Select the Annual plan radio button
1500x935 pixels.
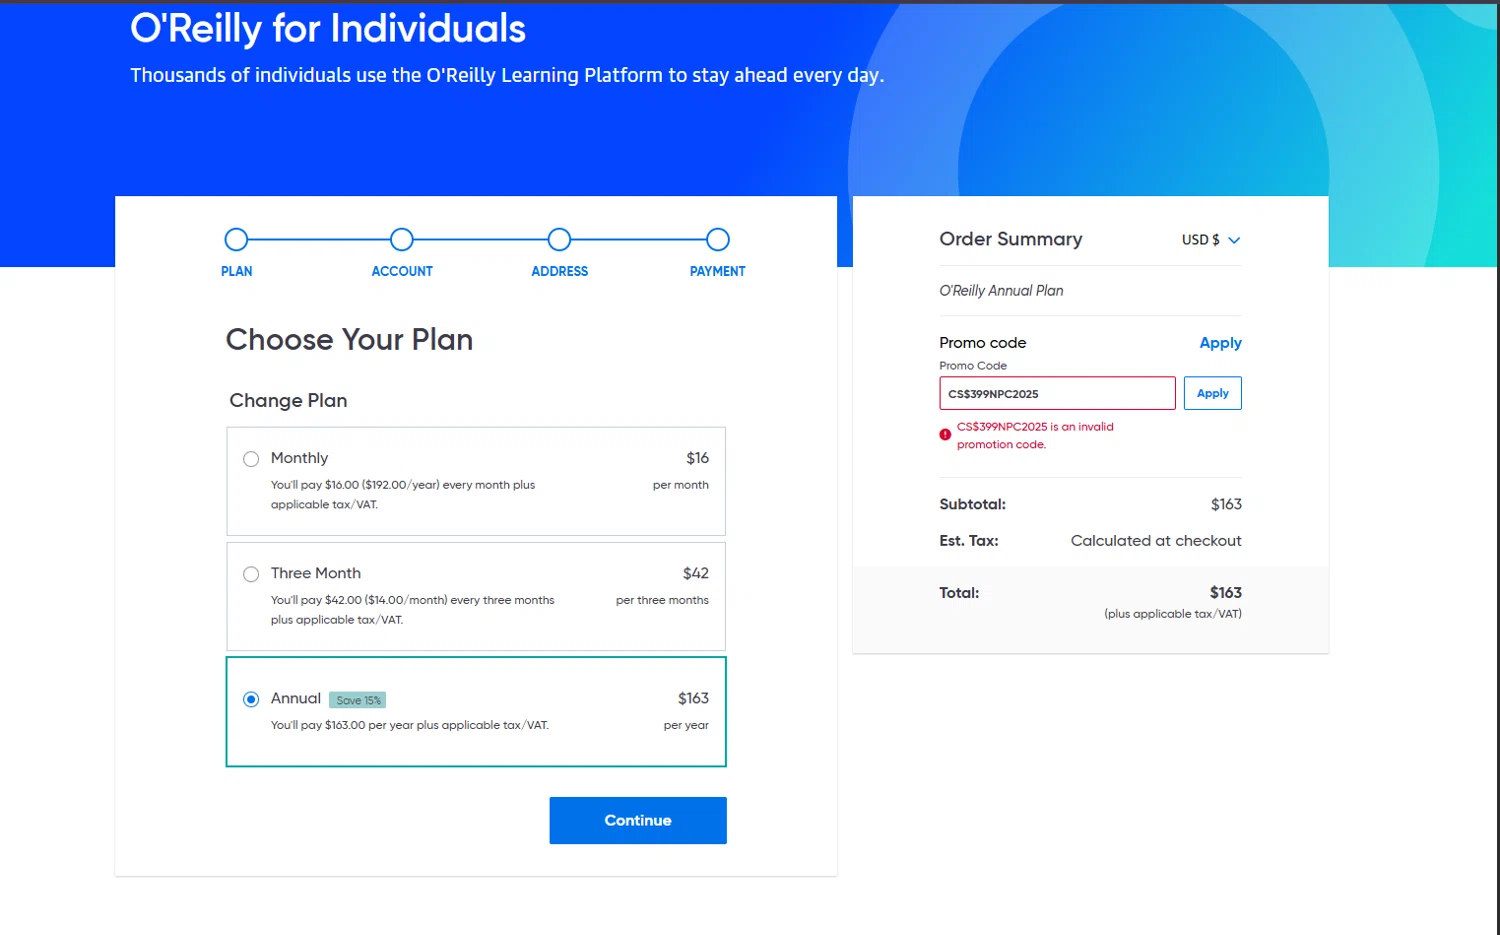[x=251, y=699]
